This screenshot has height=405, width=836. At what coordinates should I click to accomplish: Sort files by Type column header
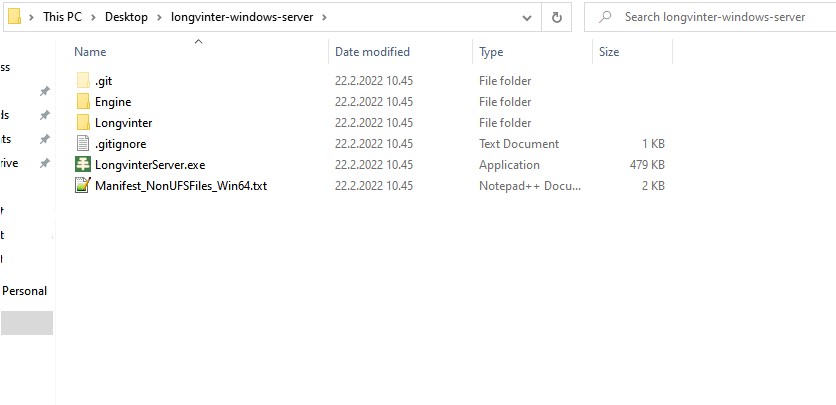491,52
